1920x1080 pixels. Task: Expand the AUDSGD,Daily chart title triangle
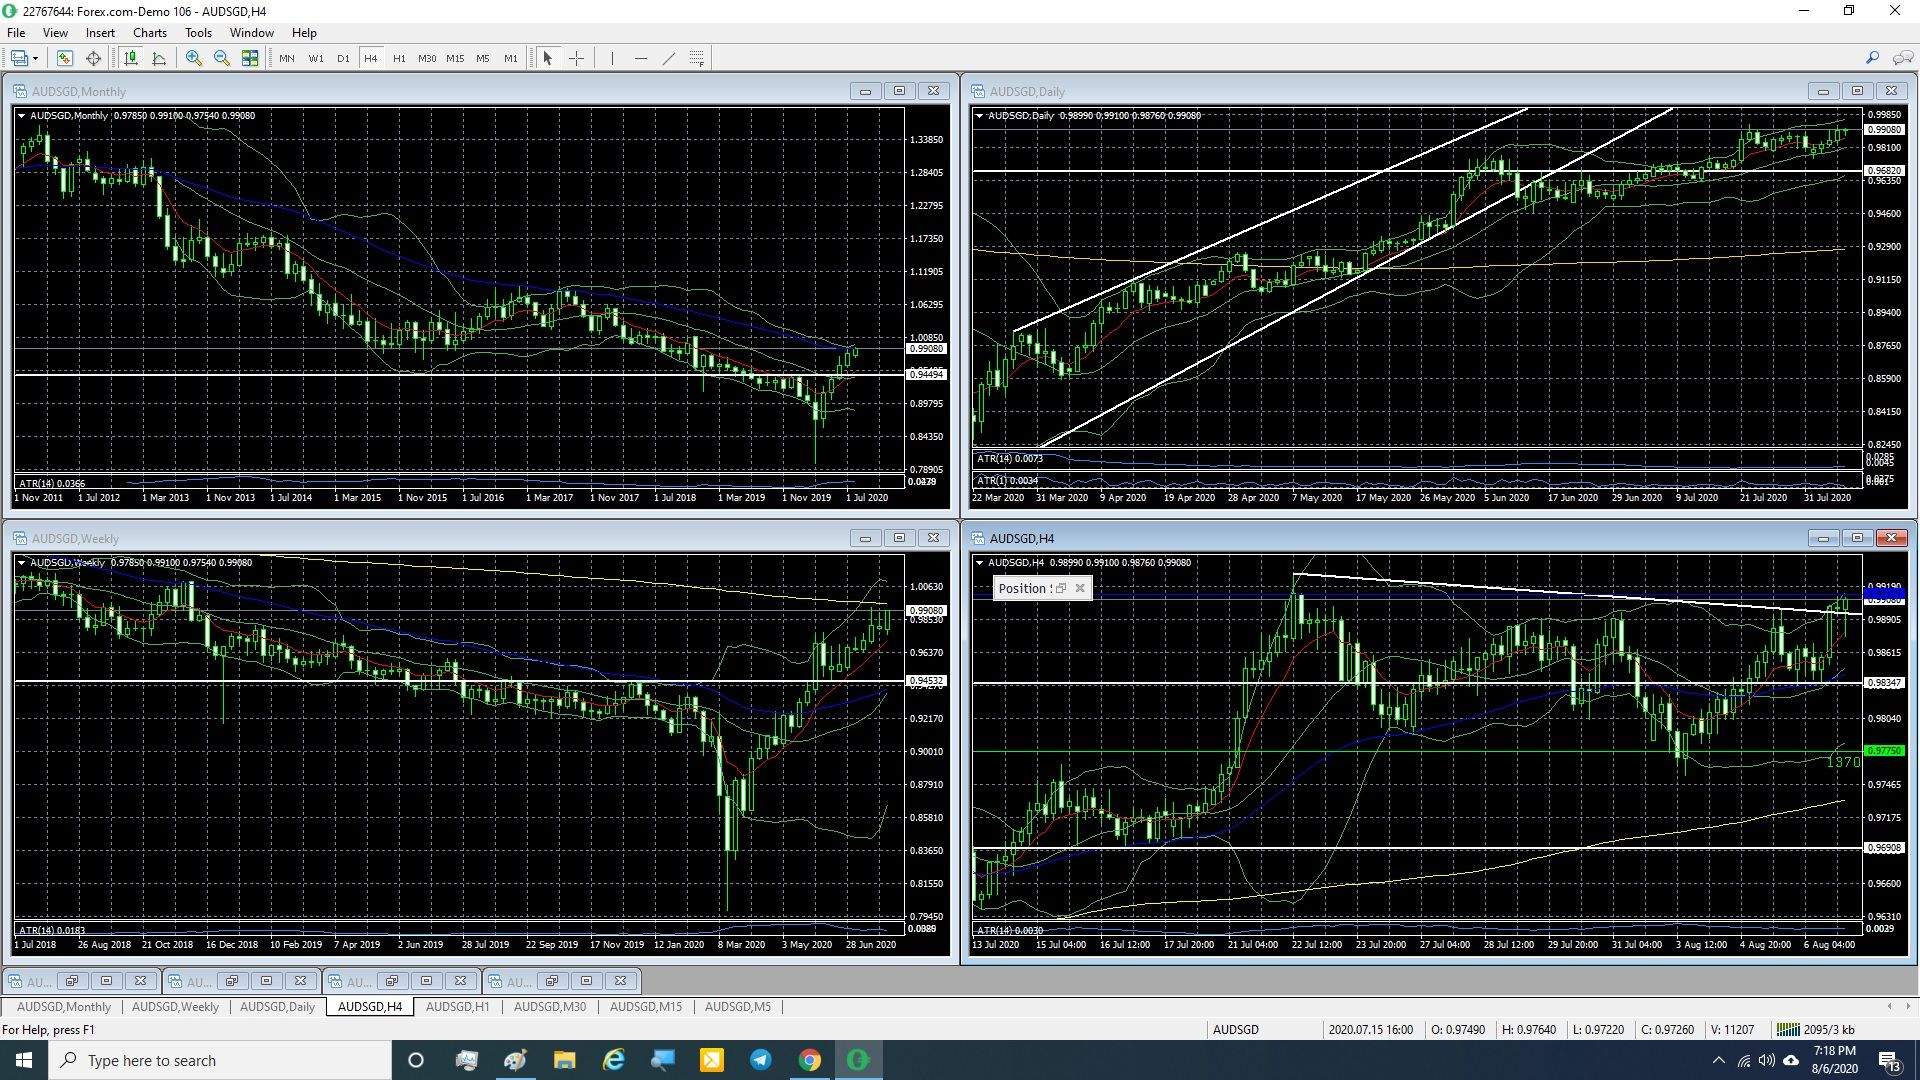coord(979,116)
